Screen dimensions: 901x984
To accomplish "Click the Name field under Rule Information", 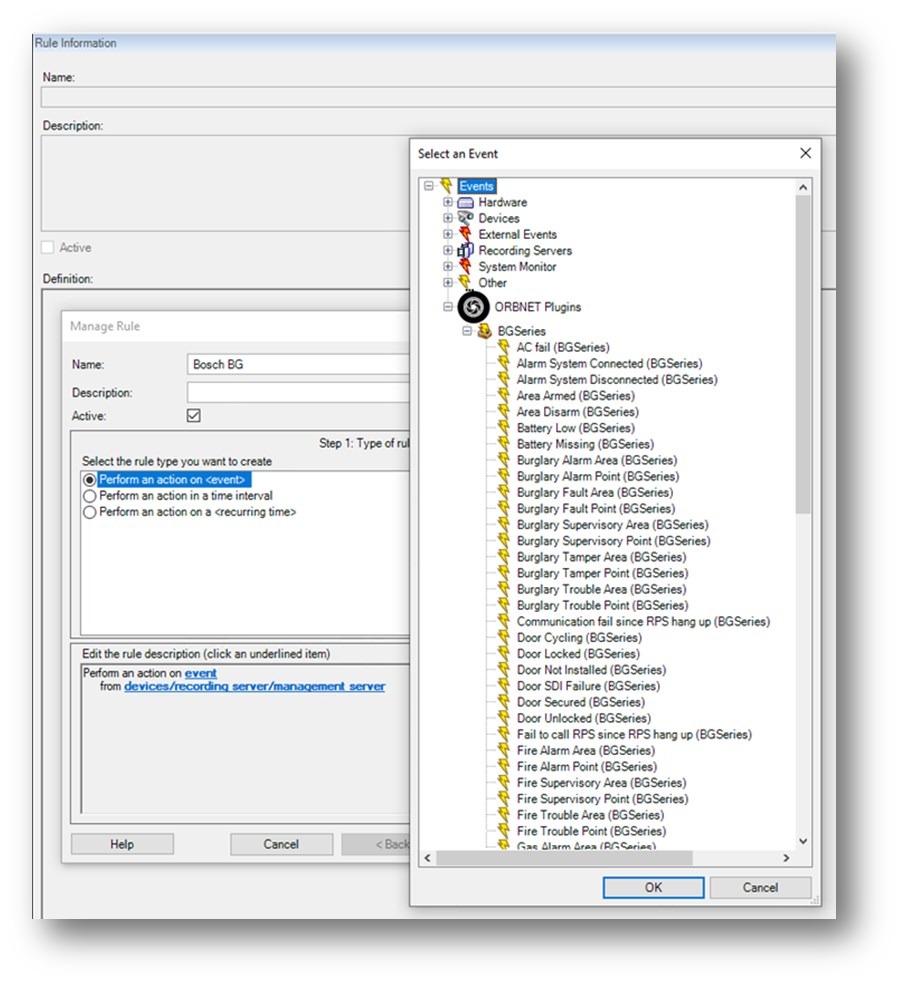I will pos(438,97).
